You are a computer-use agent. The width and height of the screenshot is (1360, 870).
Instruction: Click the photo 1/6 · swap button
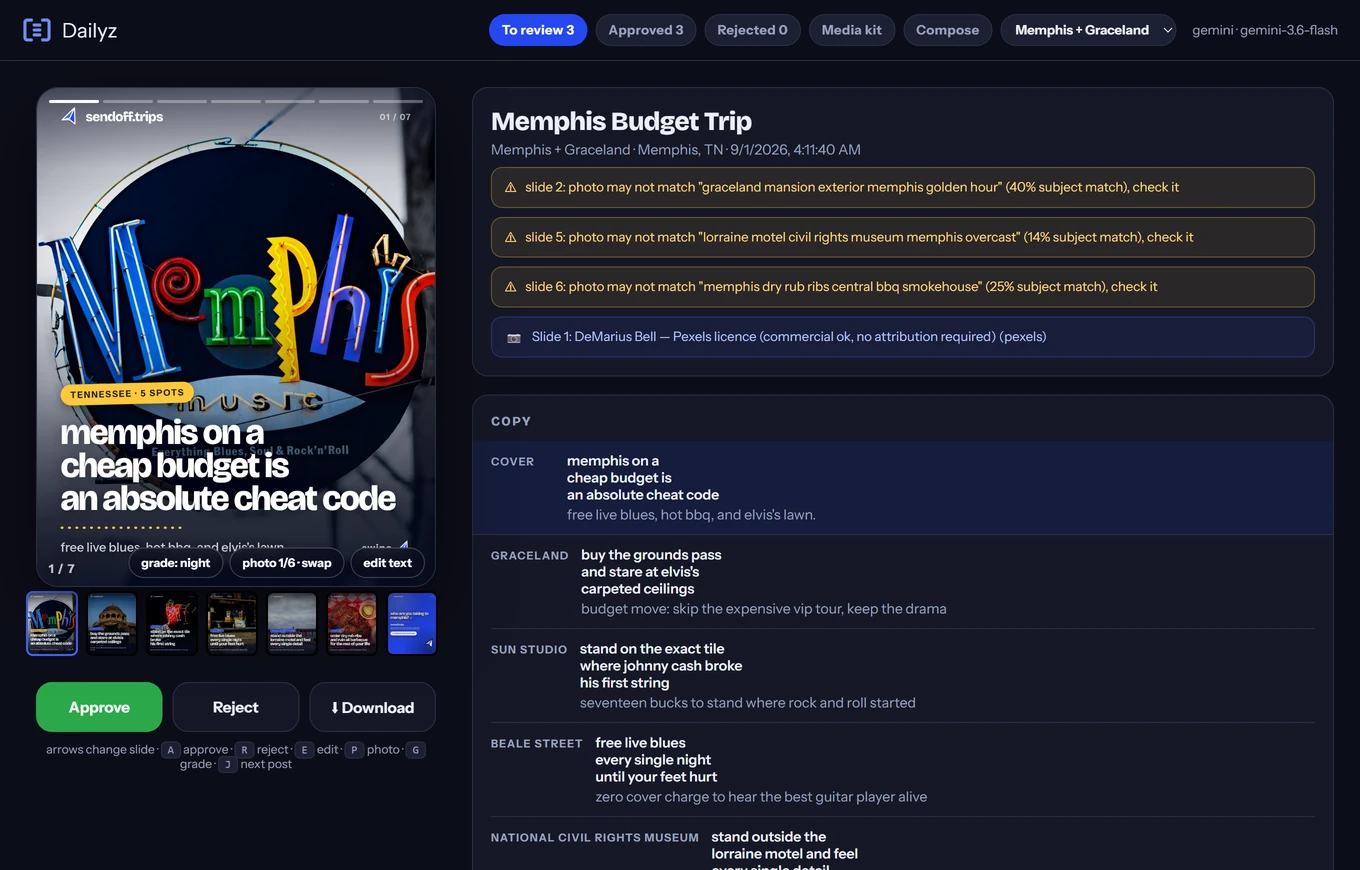tap(287, 563)
